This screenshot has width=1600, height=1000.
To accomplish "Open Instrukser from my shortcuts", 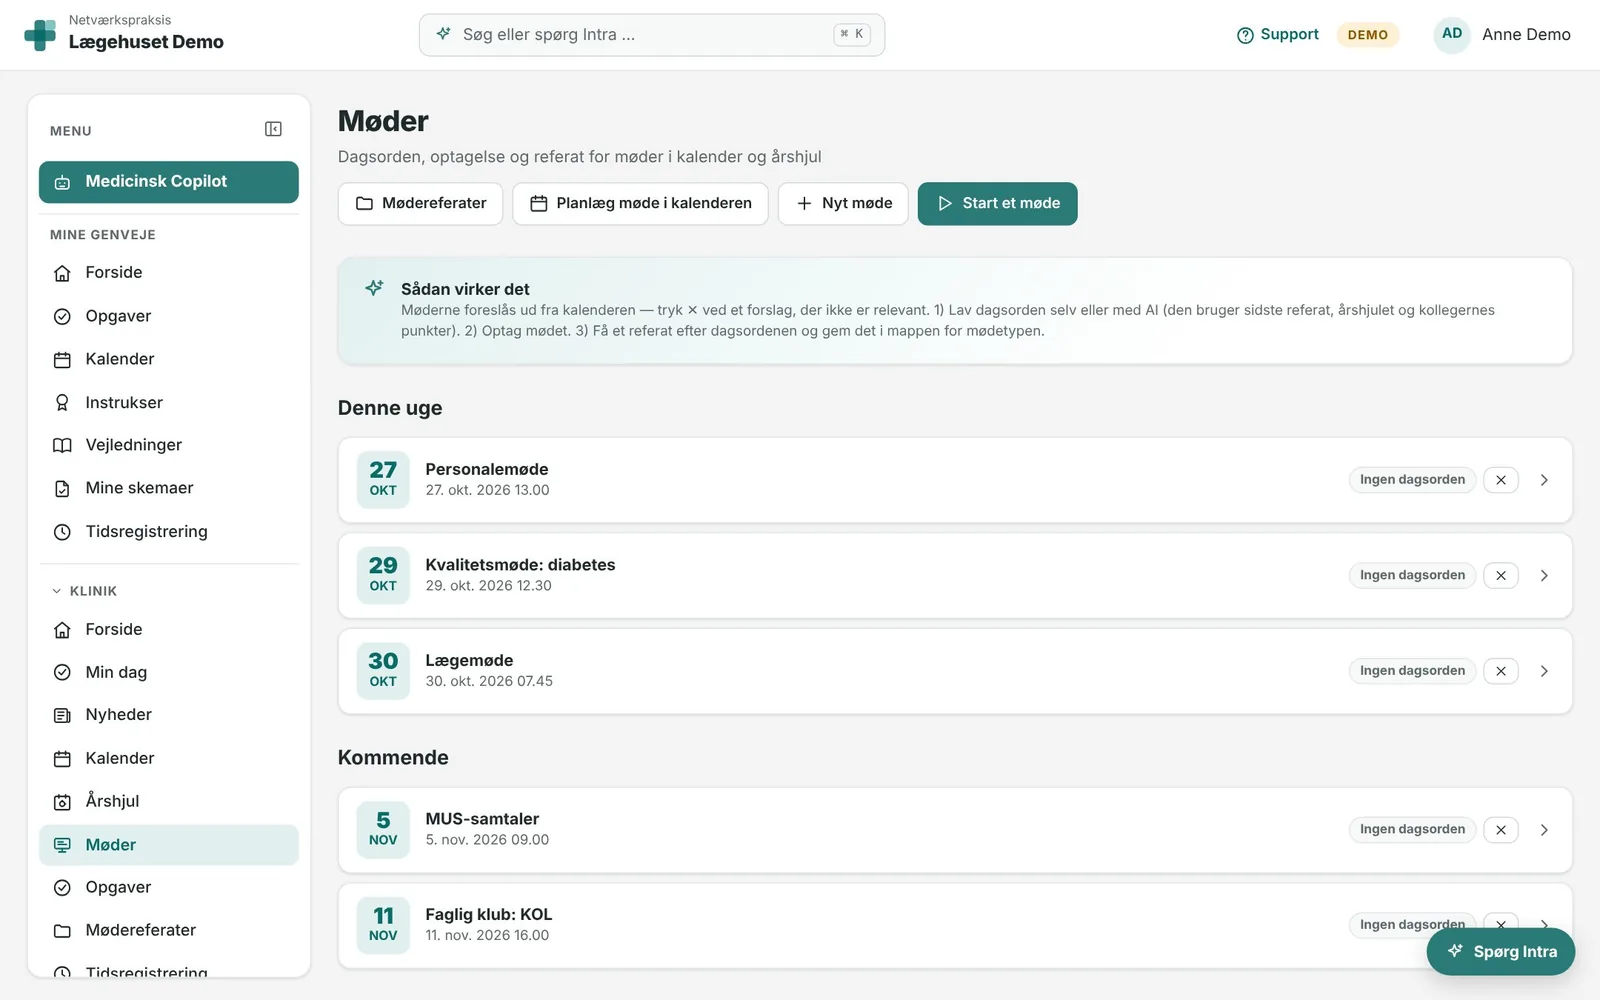I will pos(169,402).
